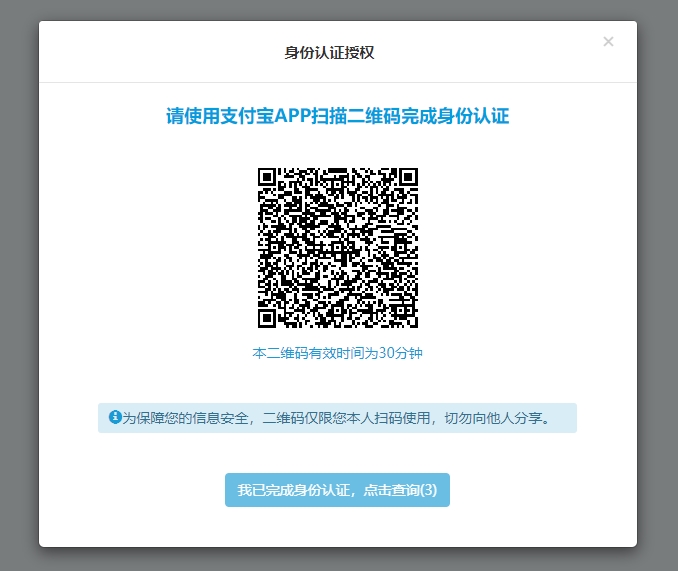This screenshot has width=678, height=571.
Task: Click the QR code top-right finder square
Action: tap(407, 177)
